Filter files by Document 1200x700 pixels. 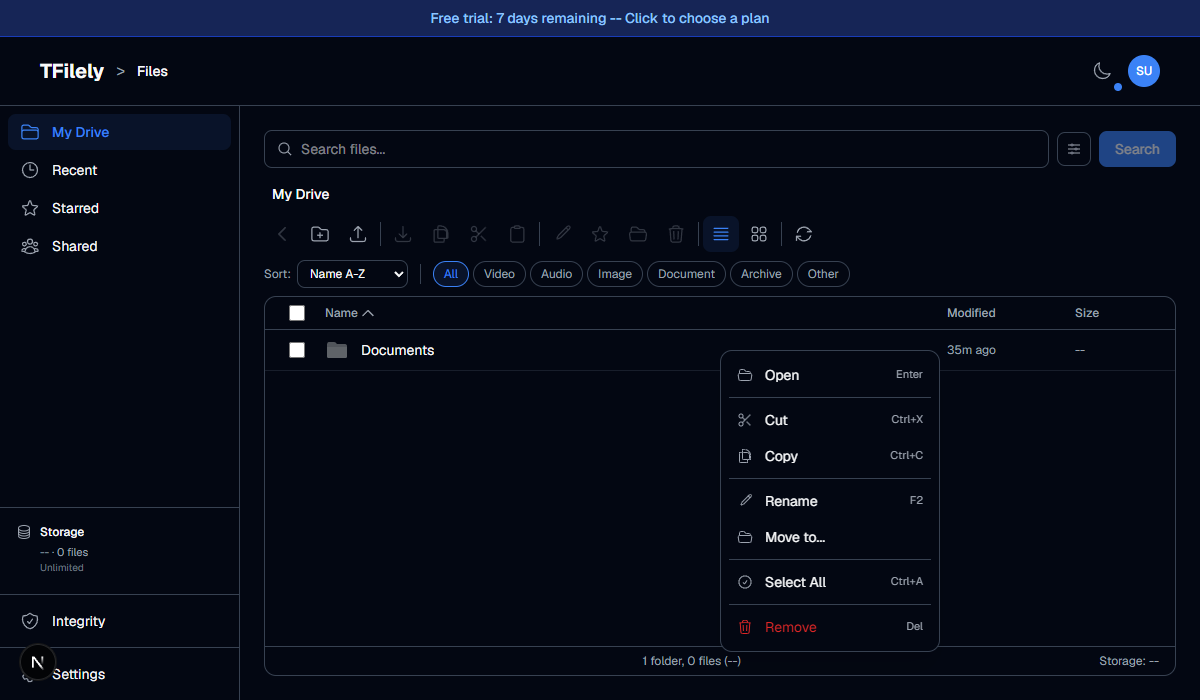(x=686, y=274)
